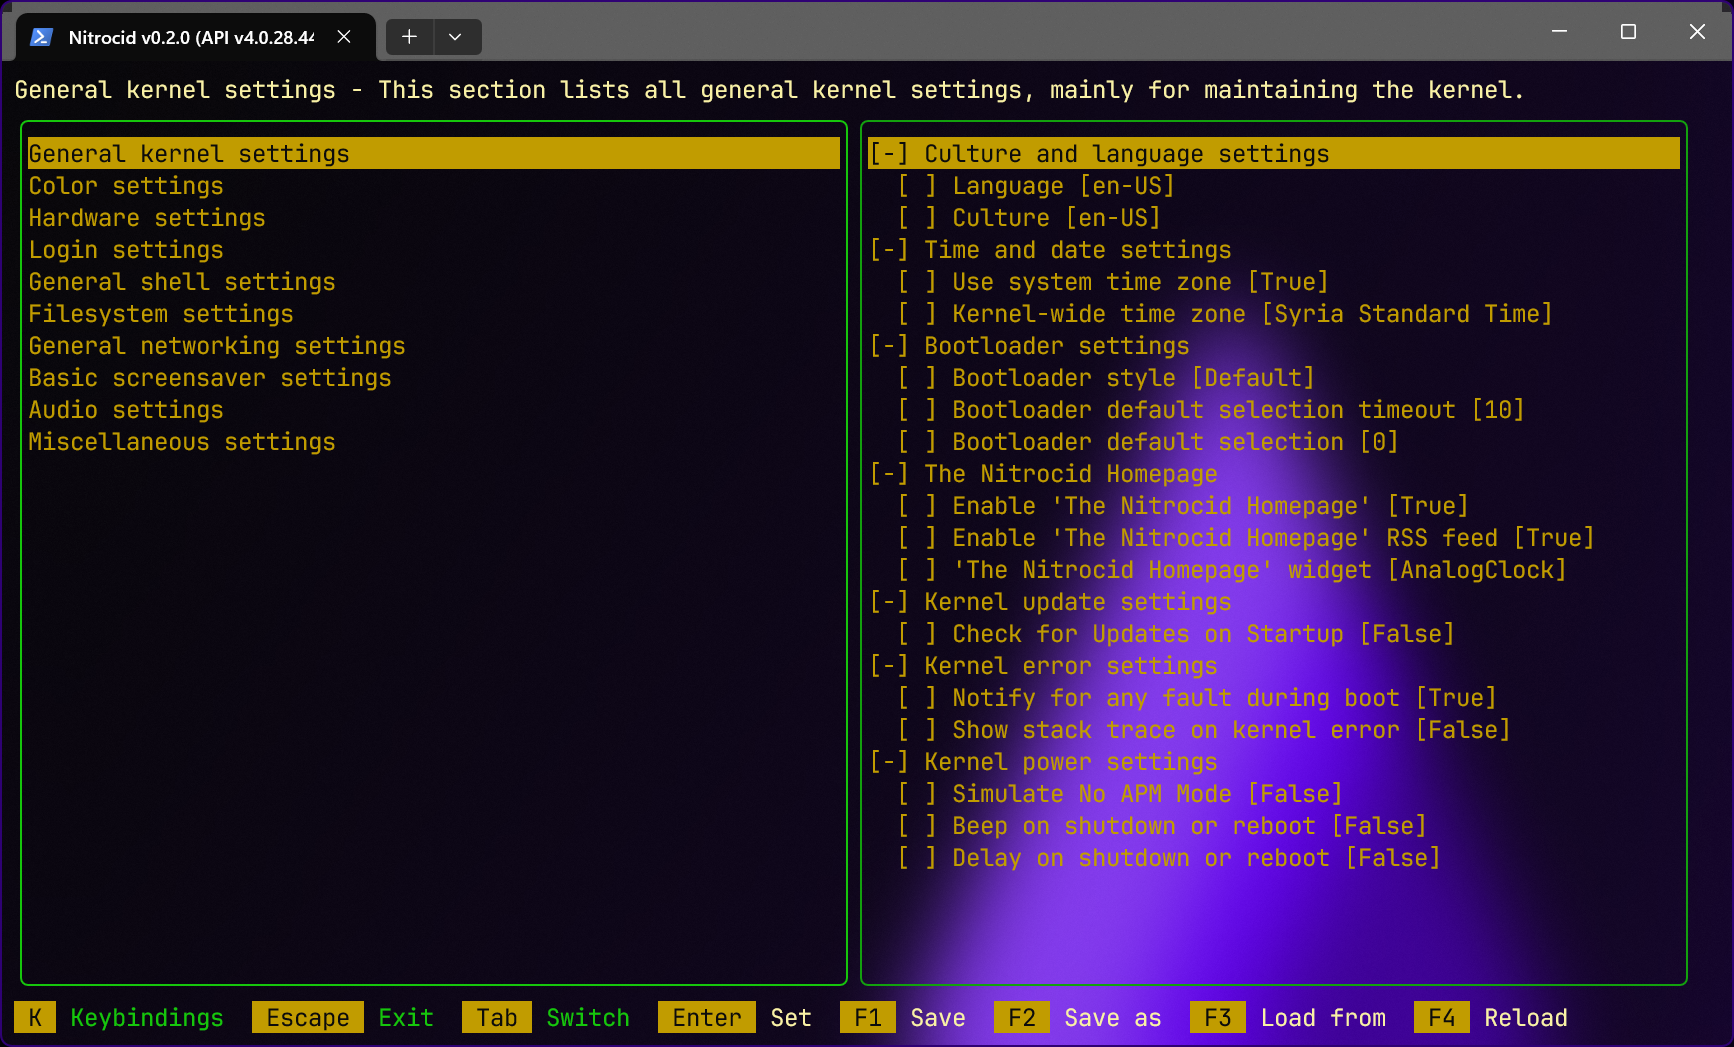Open the terminal profiles dropdown chevron

[x=455, y=37]
